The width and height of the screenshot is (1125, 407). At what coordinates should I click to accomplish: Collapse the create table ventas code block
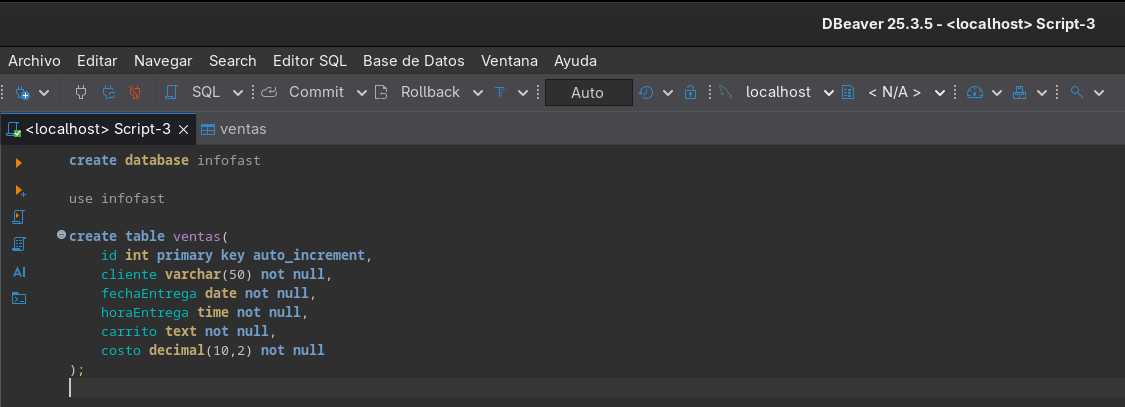(x=61, y=235)
